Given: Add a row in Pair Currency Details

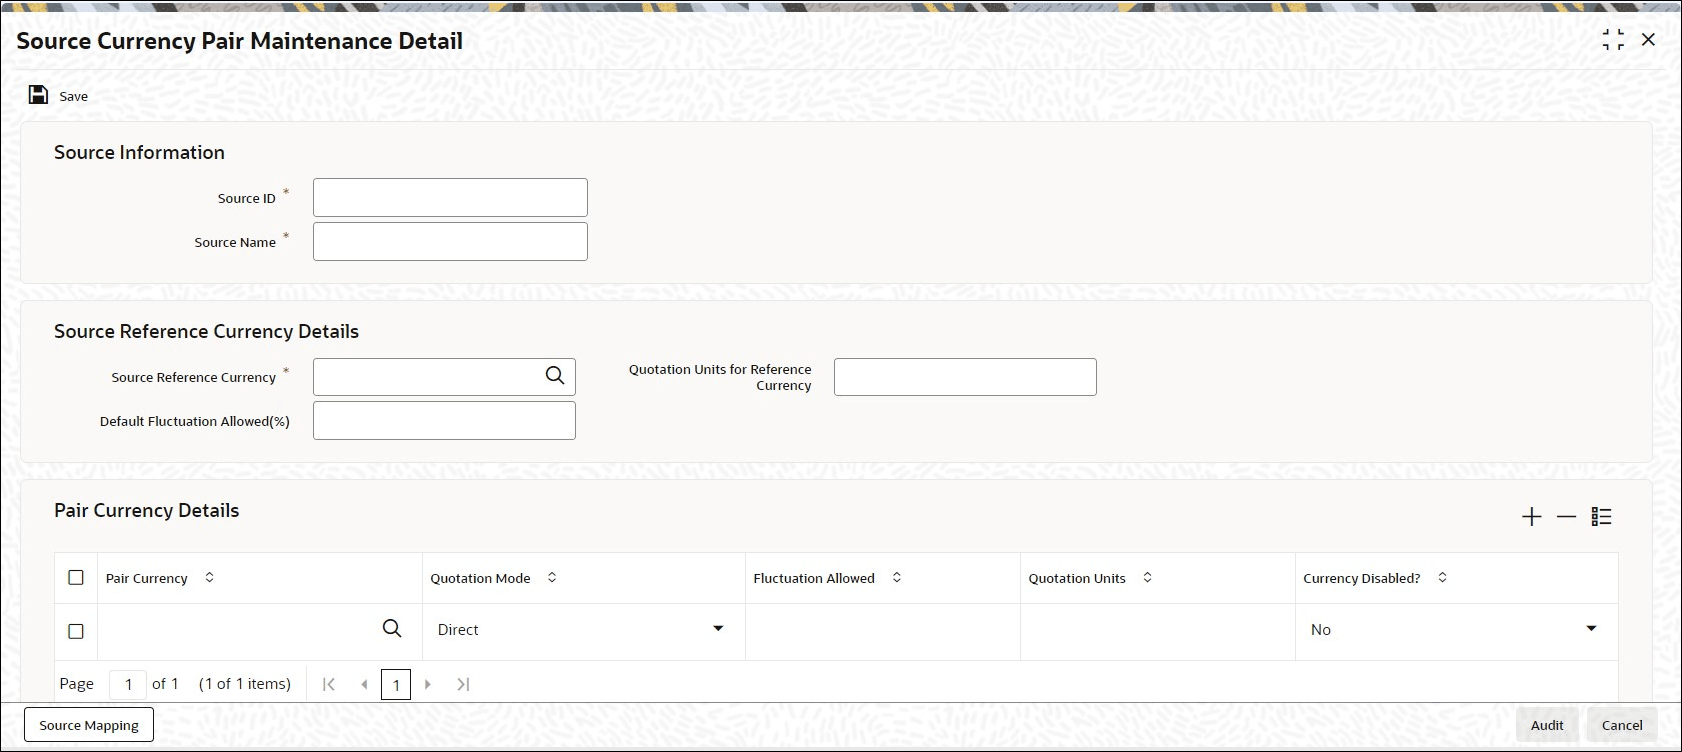Looking at the screenshot, I should click(1531, 517).
